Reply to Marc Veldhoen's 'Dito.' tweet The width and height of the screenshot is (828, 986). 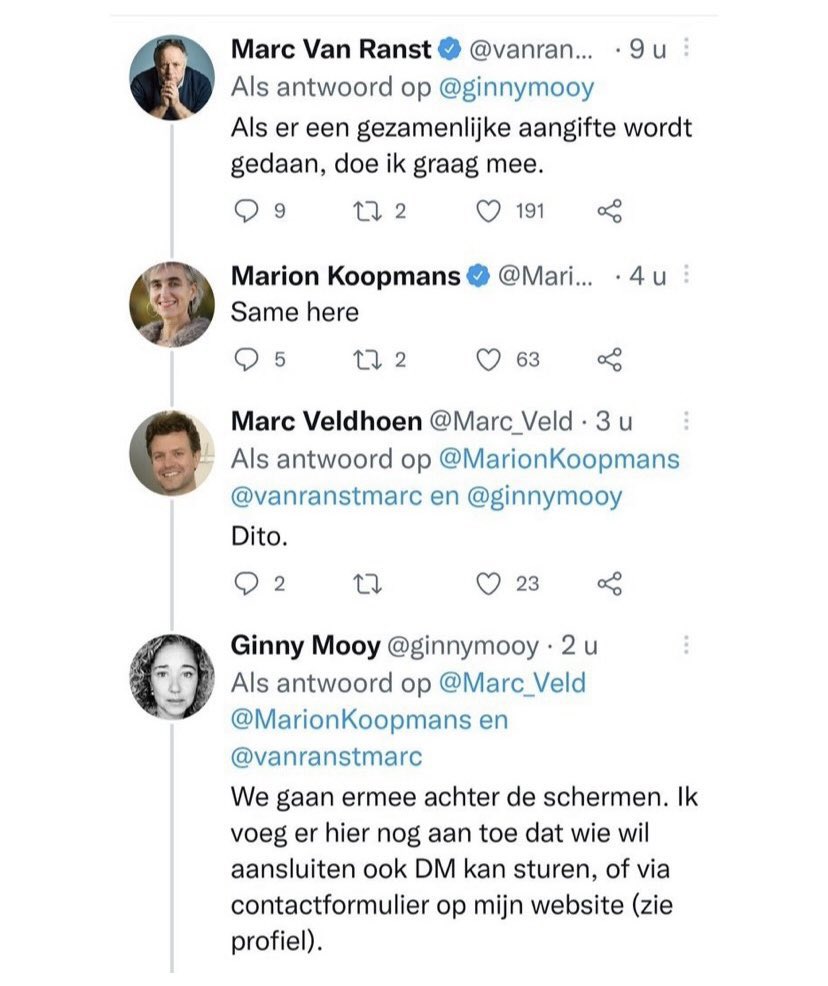click(246, 584)
